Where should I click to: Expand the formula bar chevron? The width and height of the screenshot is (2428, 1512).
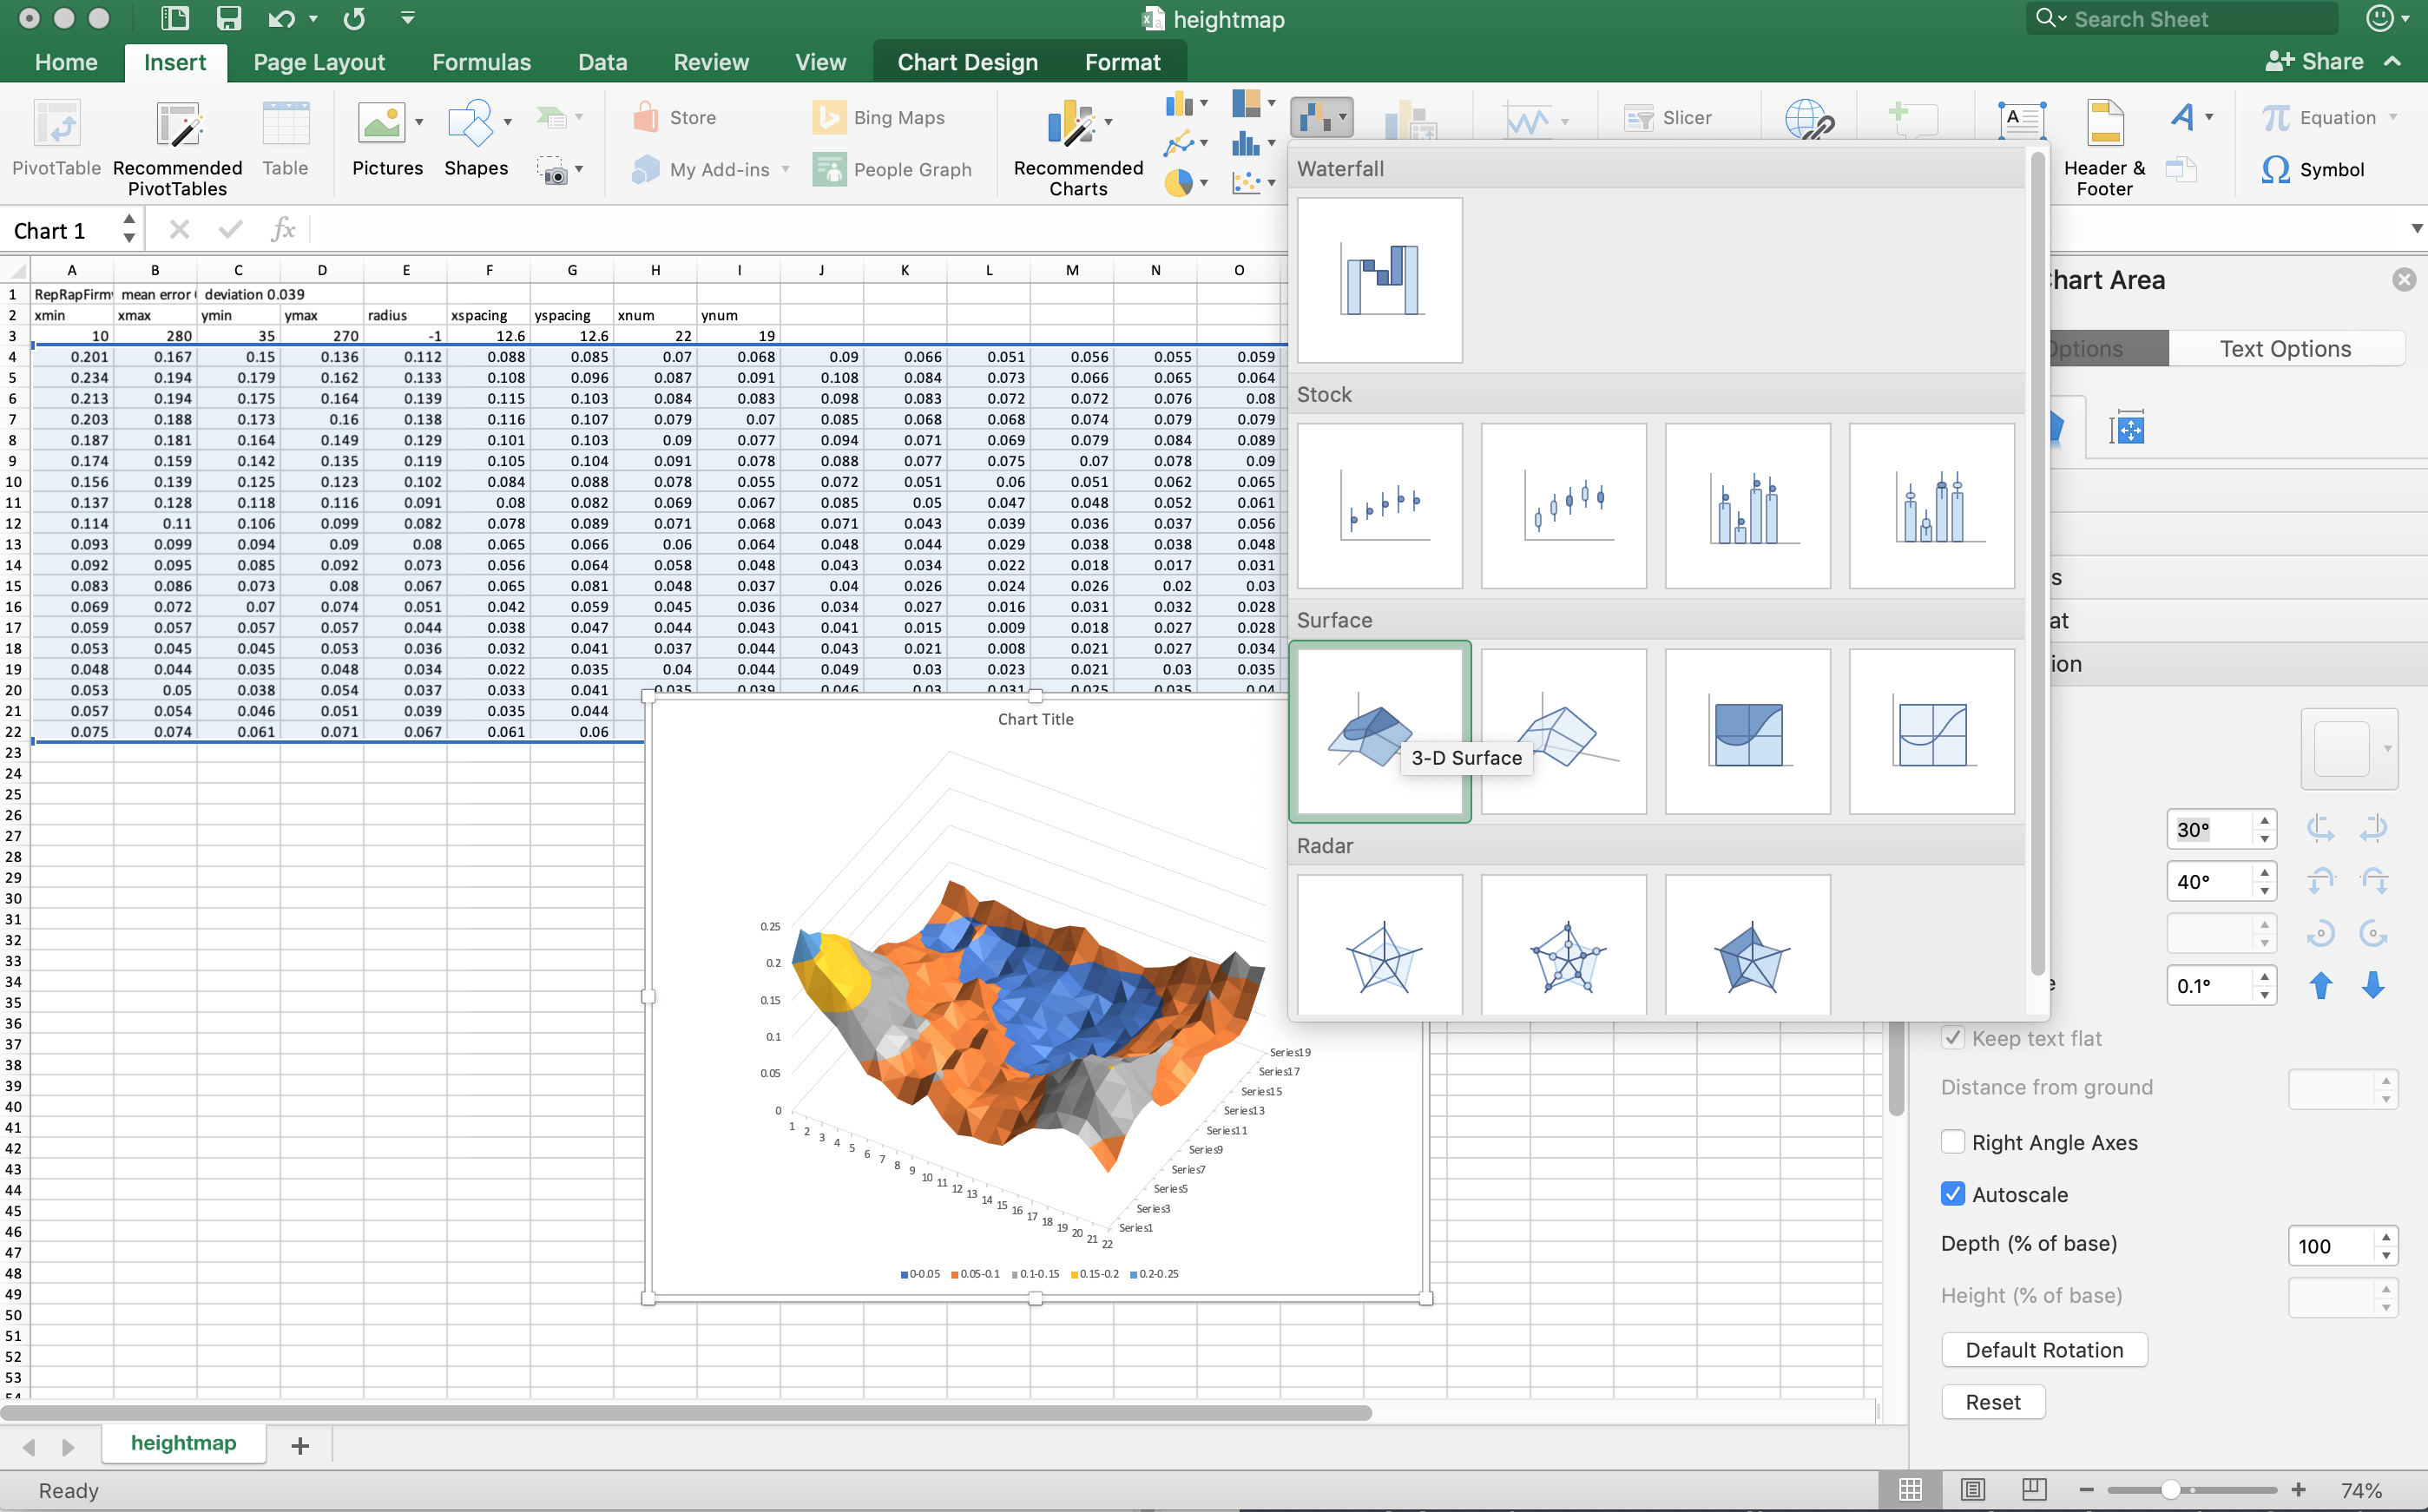(2416, 229)
